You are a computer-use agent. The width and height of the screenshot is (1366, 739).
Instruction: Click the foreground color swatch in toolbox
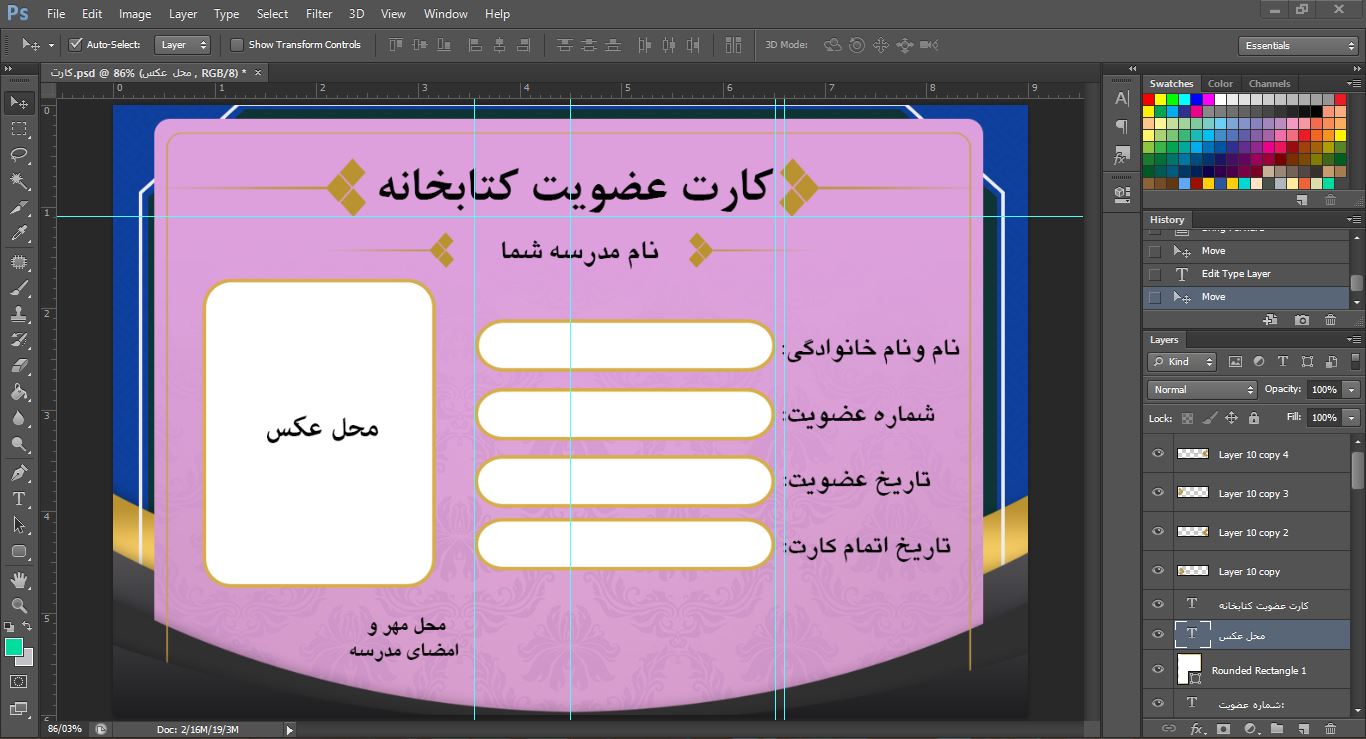(13, 647)
